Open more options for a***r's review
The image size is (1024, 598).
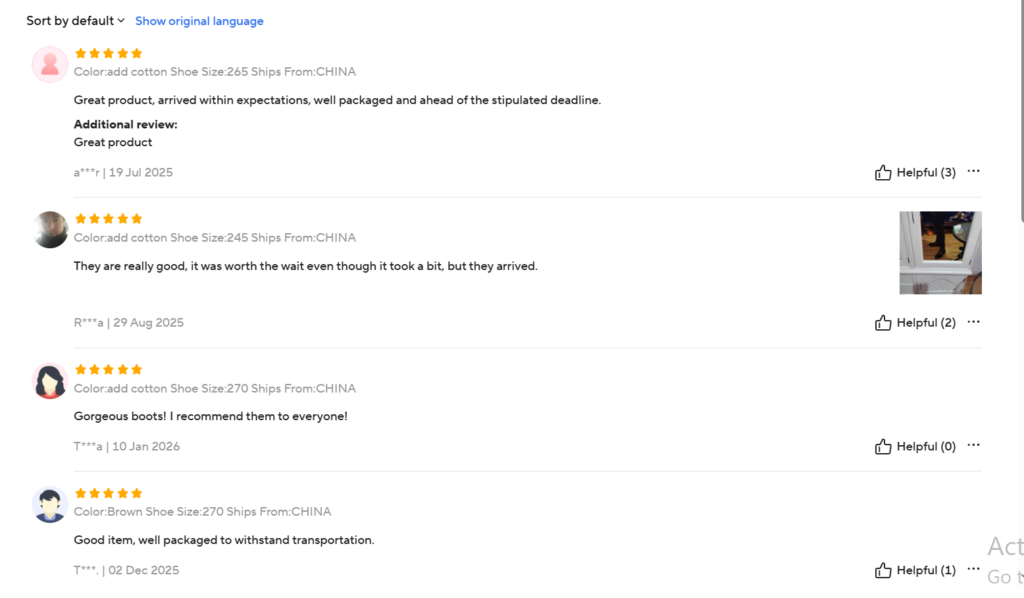click(x=973, y=171)
